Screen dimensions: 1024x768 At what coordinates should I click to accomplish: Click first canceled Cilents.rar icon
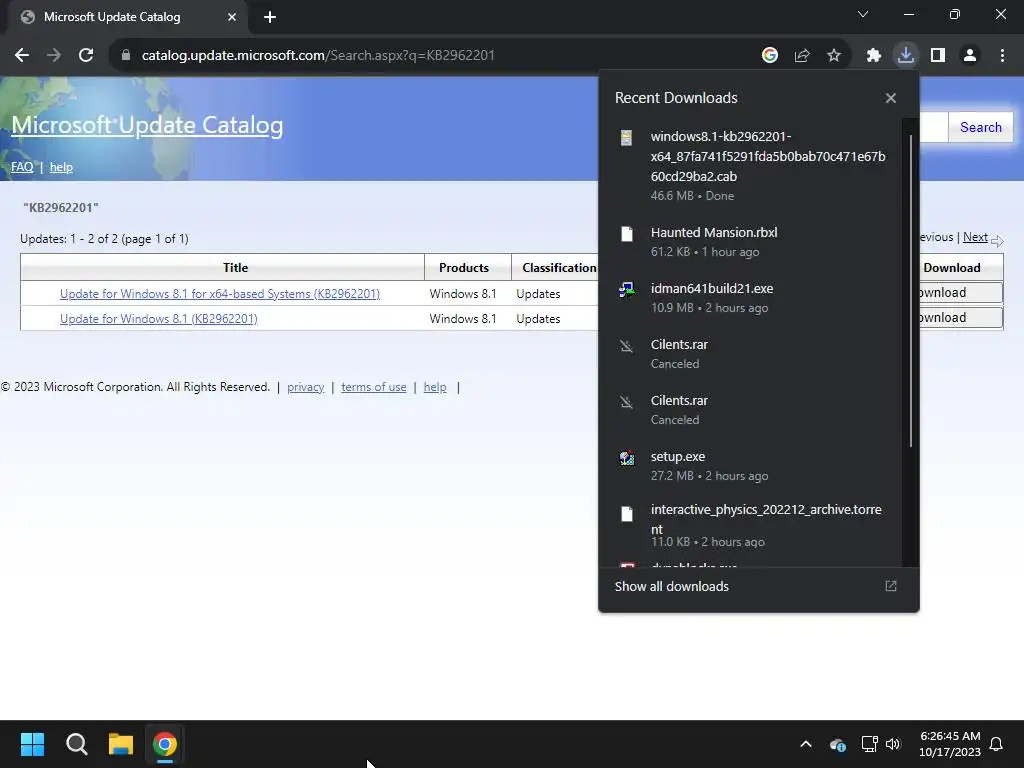point(626,345)
